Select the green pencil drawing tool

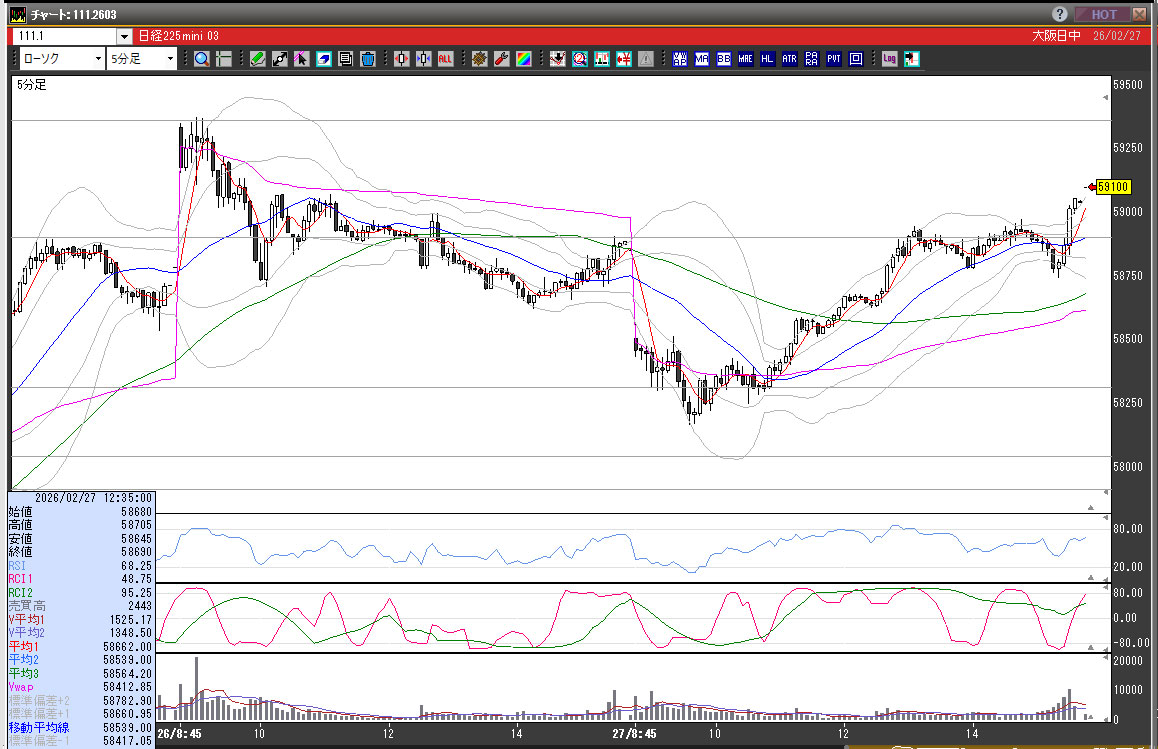pyautogui.click(x=257, y=59)
